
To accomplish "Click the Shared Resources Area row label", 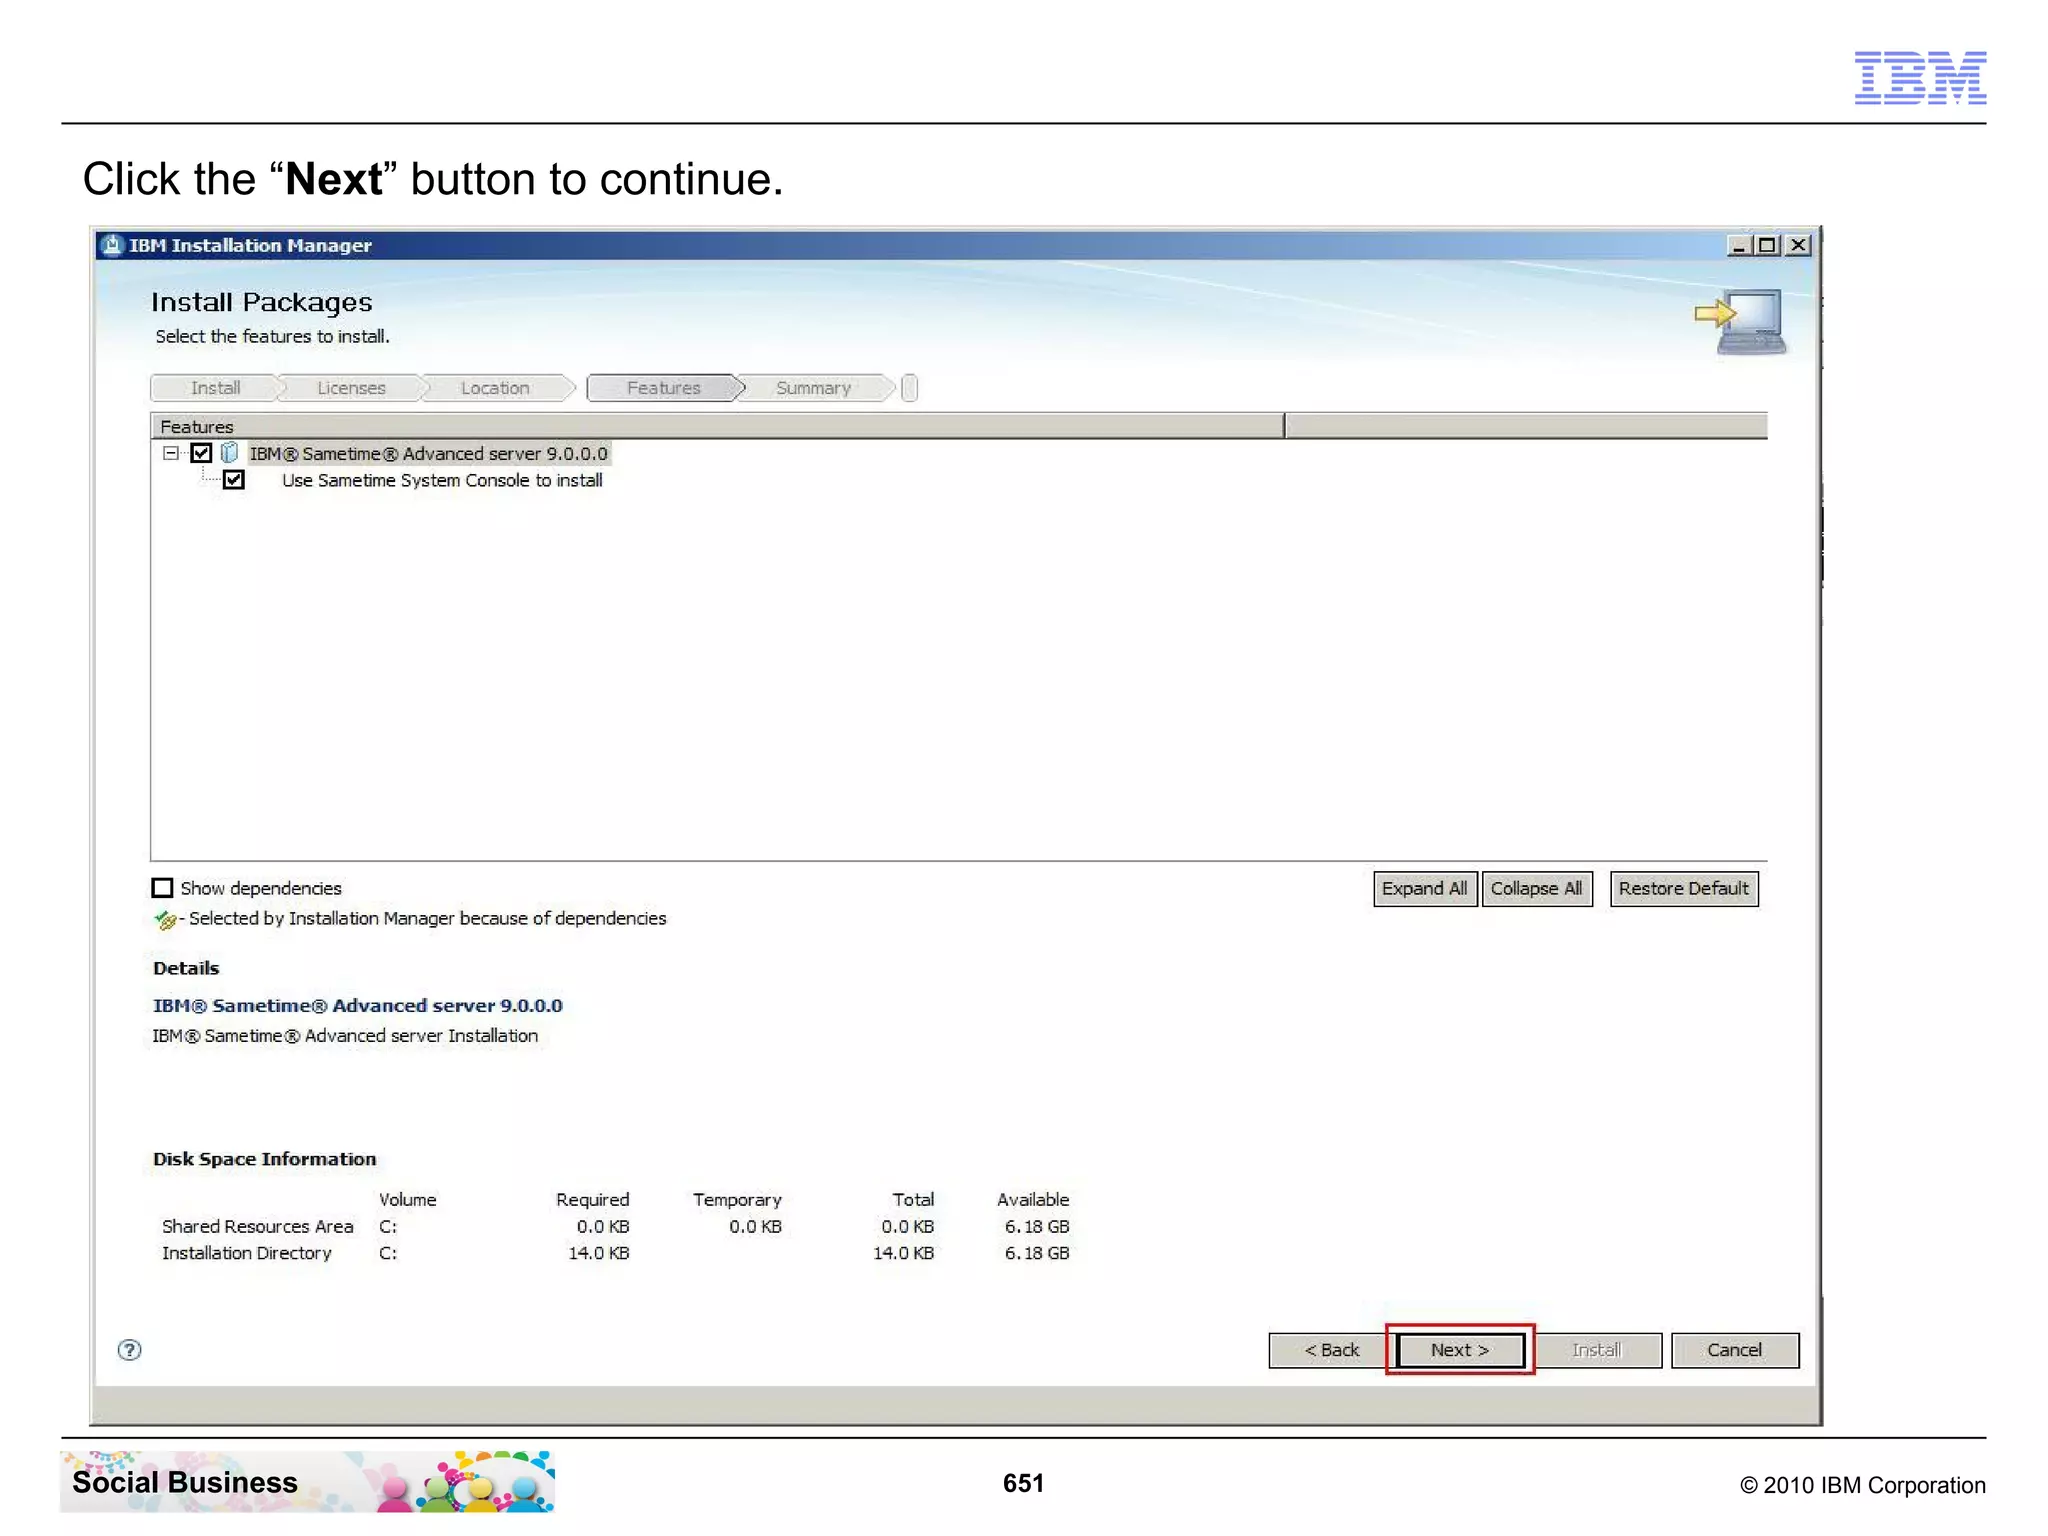I will pos(258,1227).
